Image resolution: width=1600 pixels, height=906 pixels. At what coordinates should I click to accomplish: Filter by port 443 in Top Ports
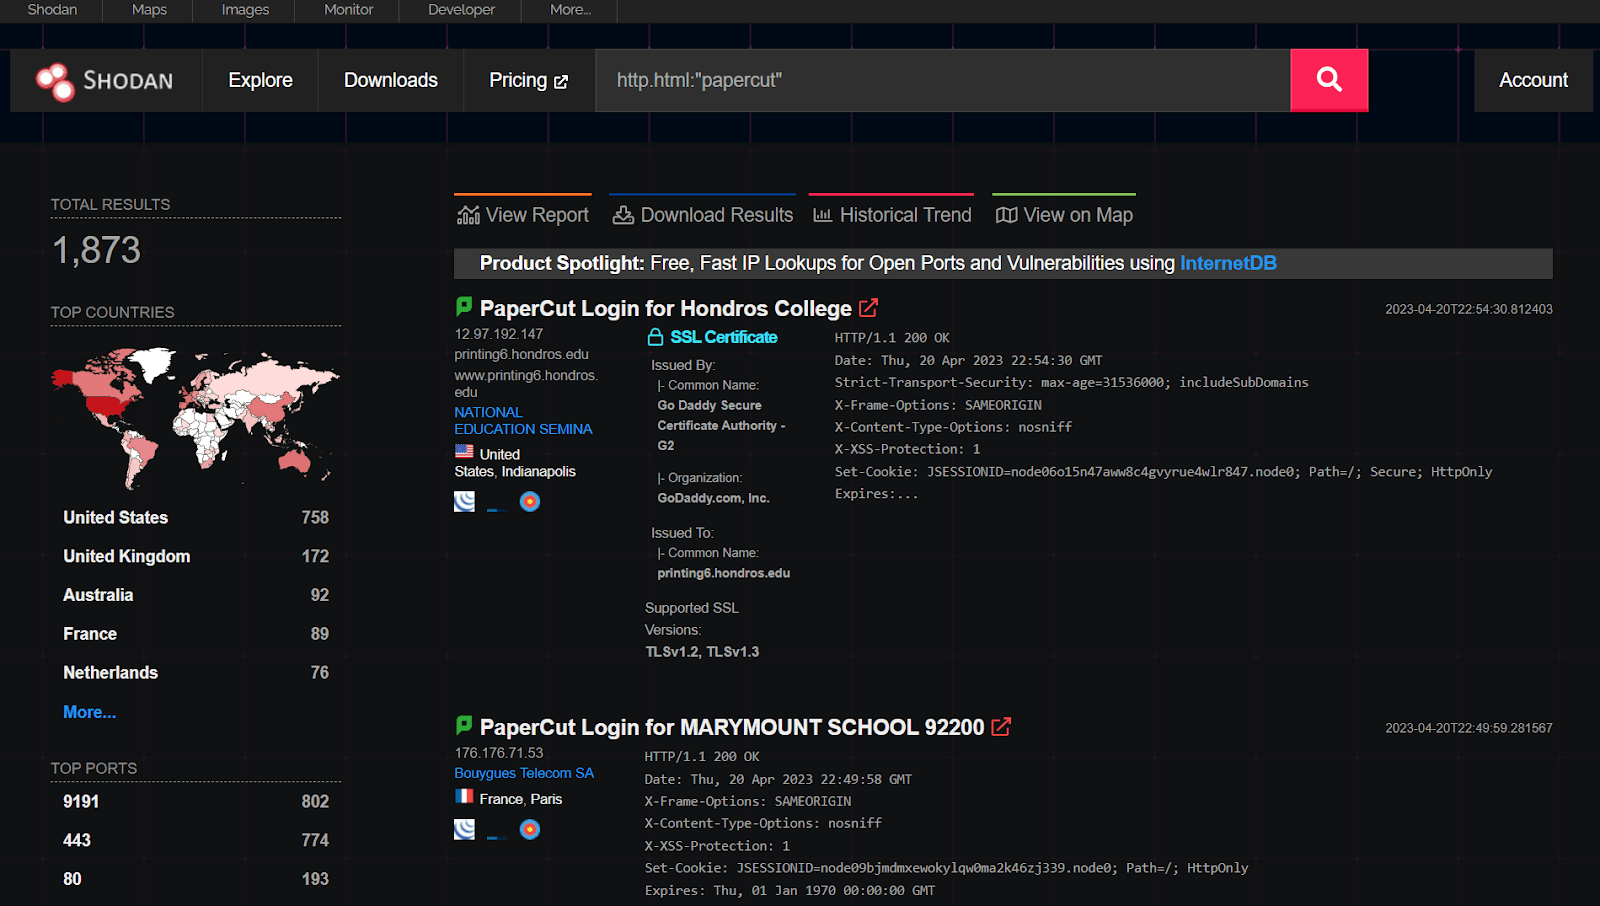[x=196, y=840]
